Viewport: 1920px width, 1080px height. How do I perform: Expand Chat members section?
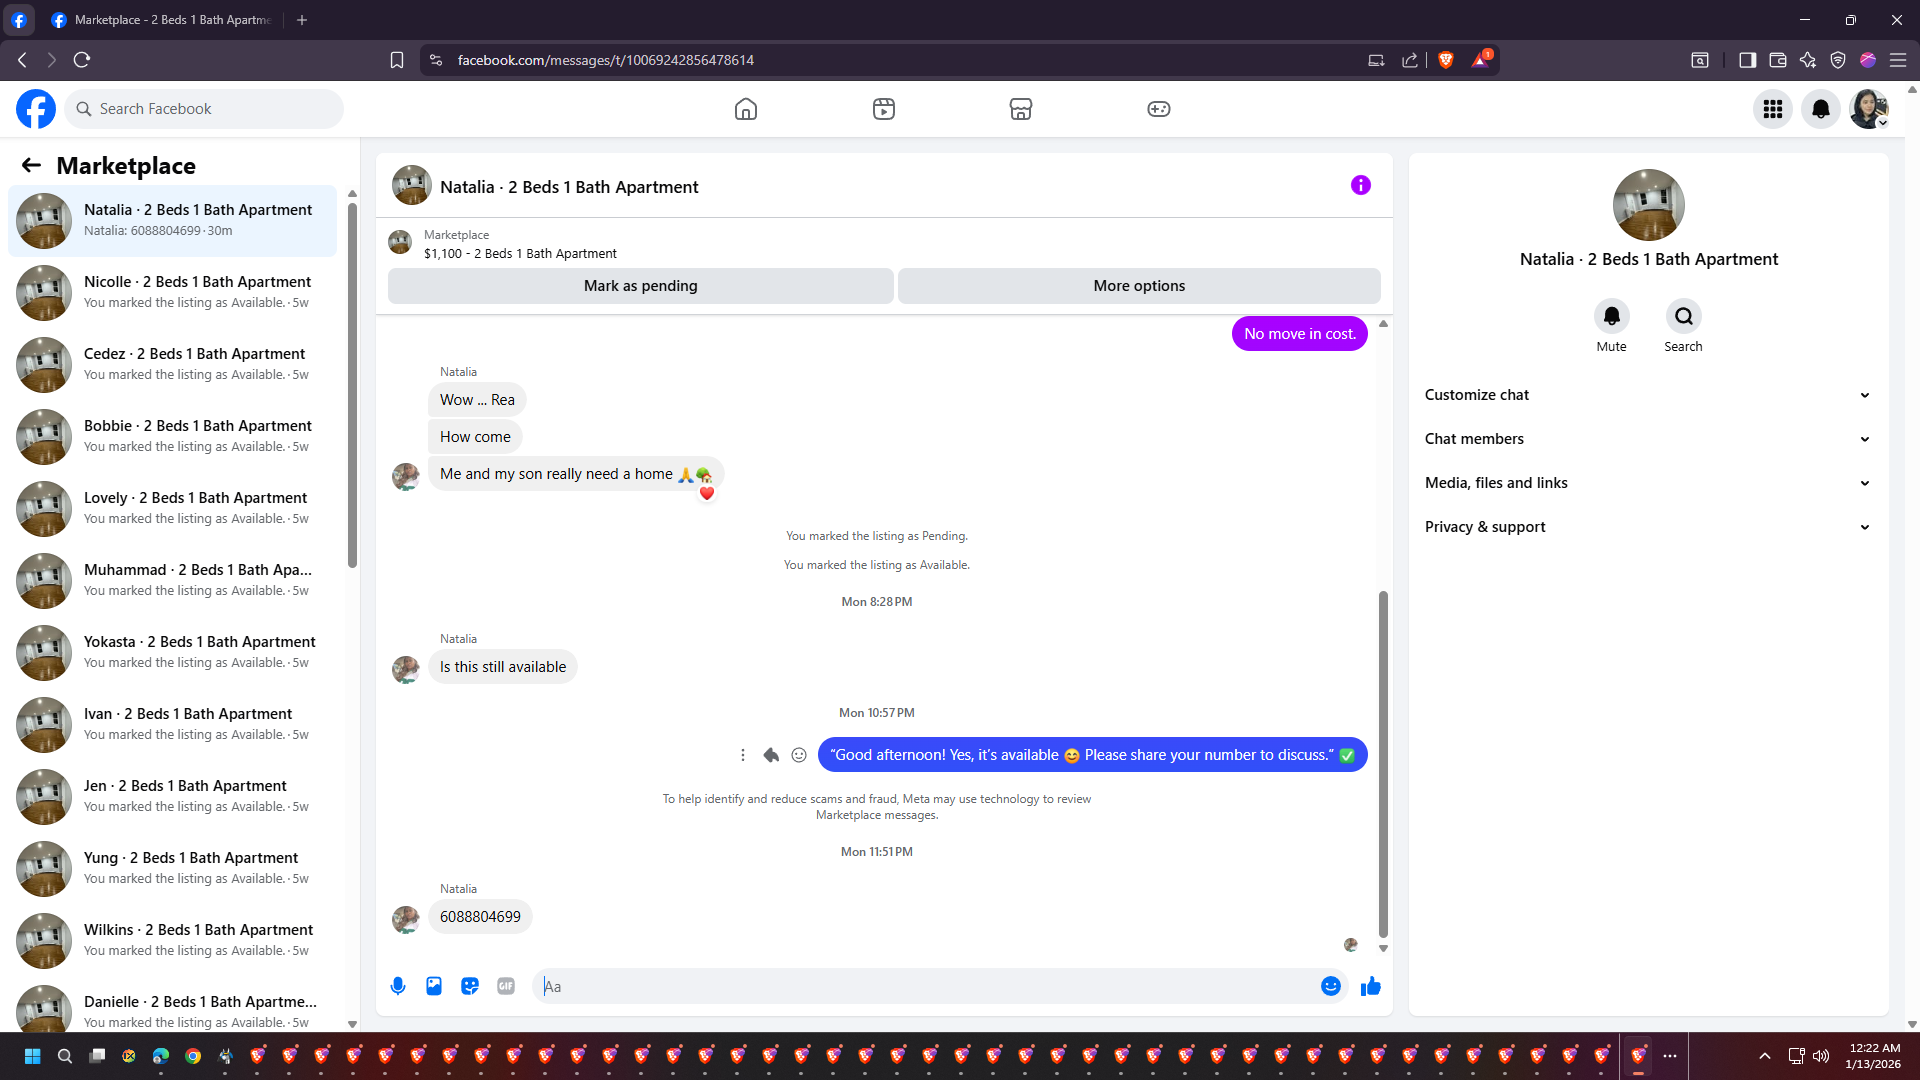click(1647, 439)
